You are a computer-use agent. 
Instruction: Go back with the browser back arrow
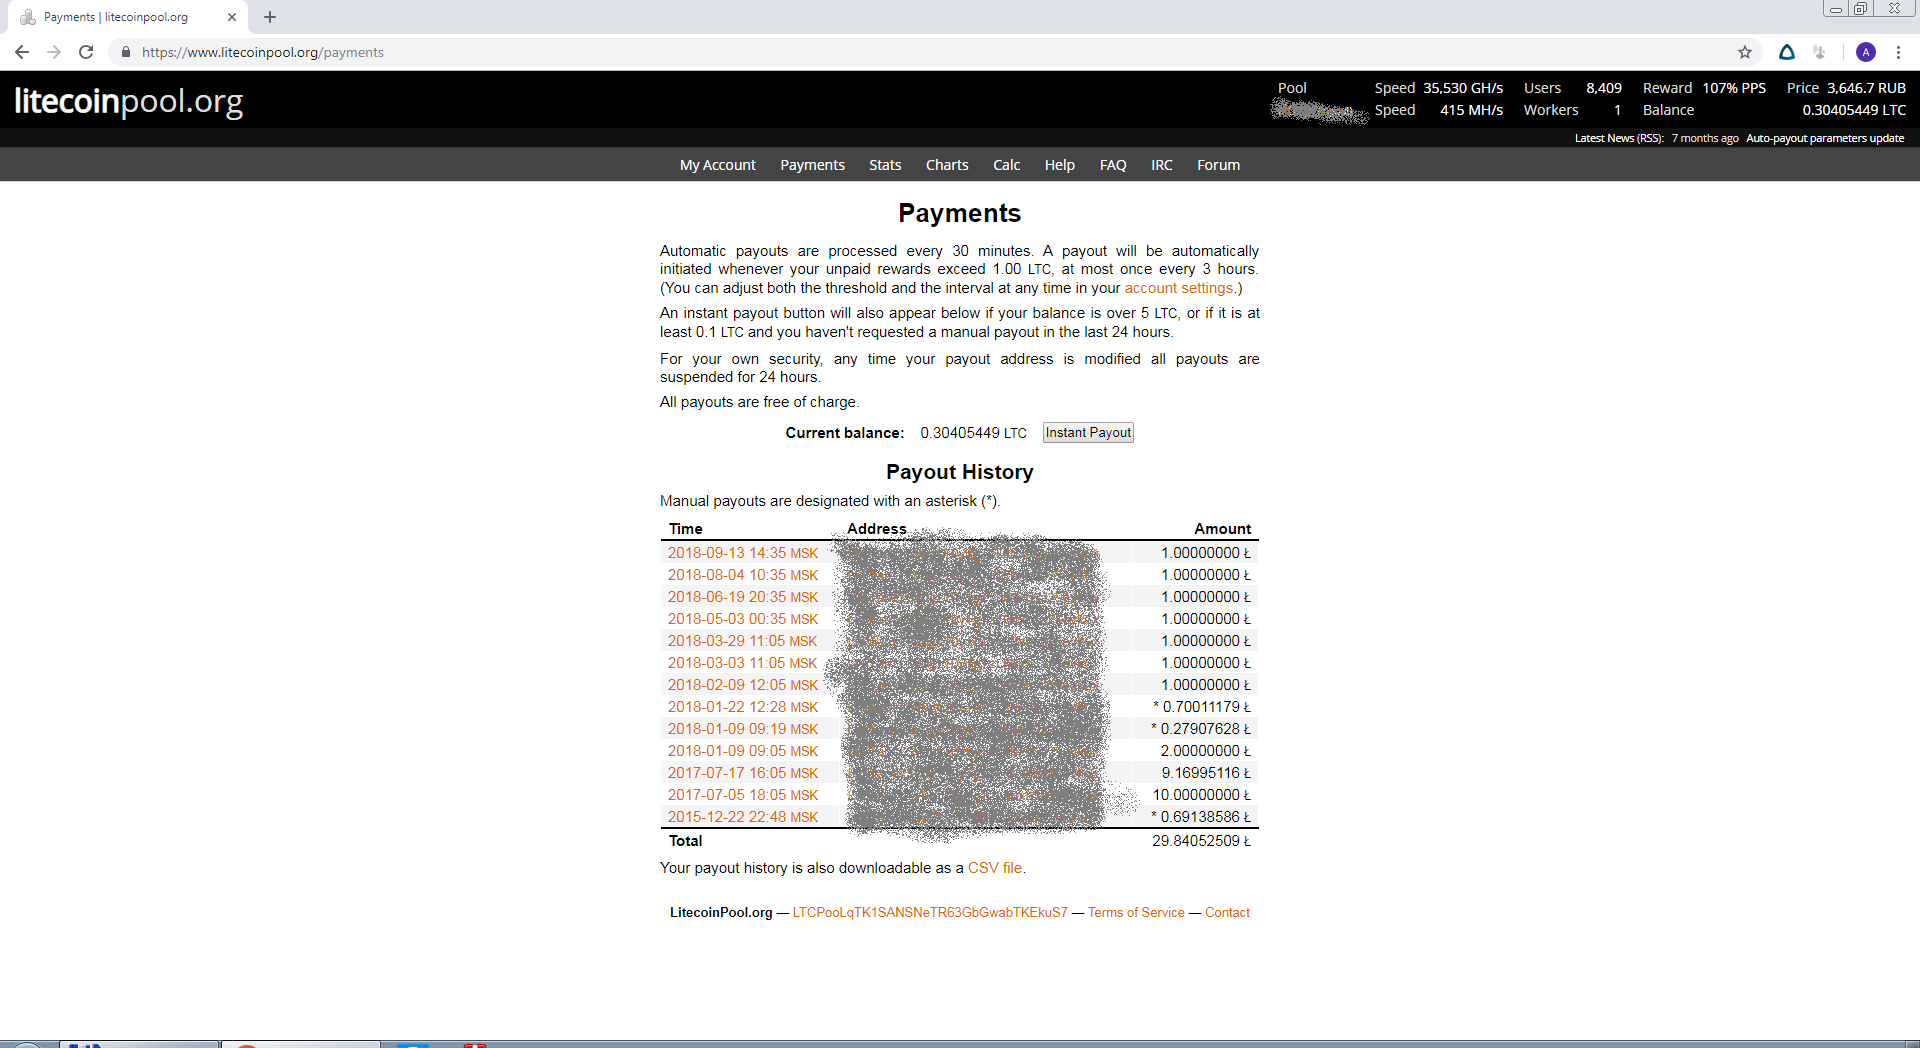pyautogui.click(x=22, y=52)
